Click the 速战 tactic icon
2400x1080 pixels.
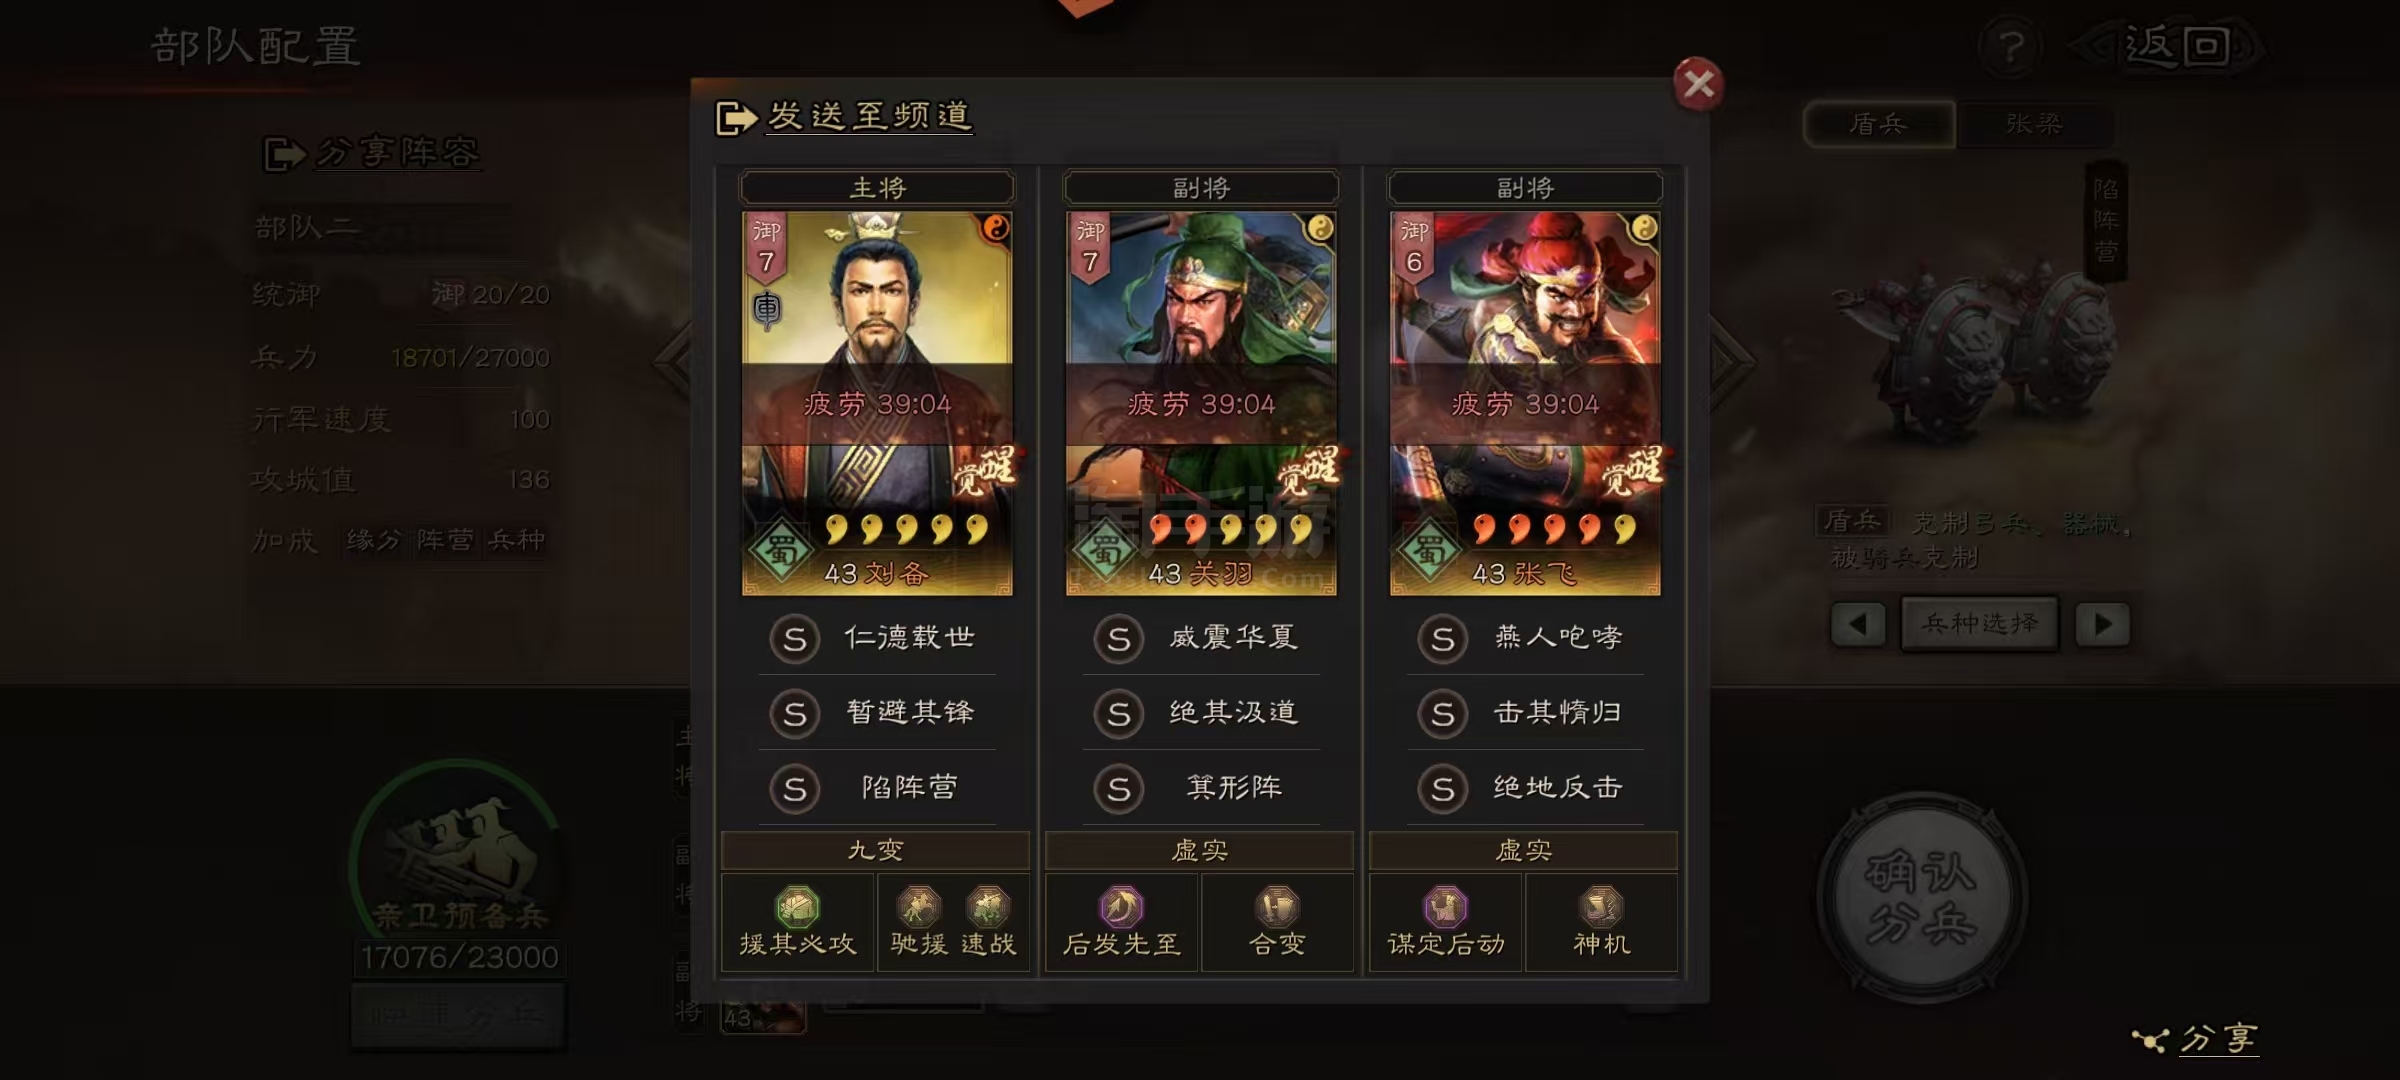988,906
